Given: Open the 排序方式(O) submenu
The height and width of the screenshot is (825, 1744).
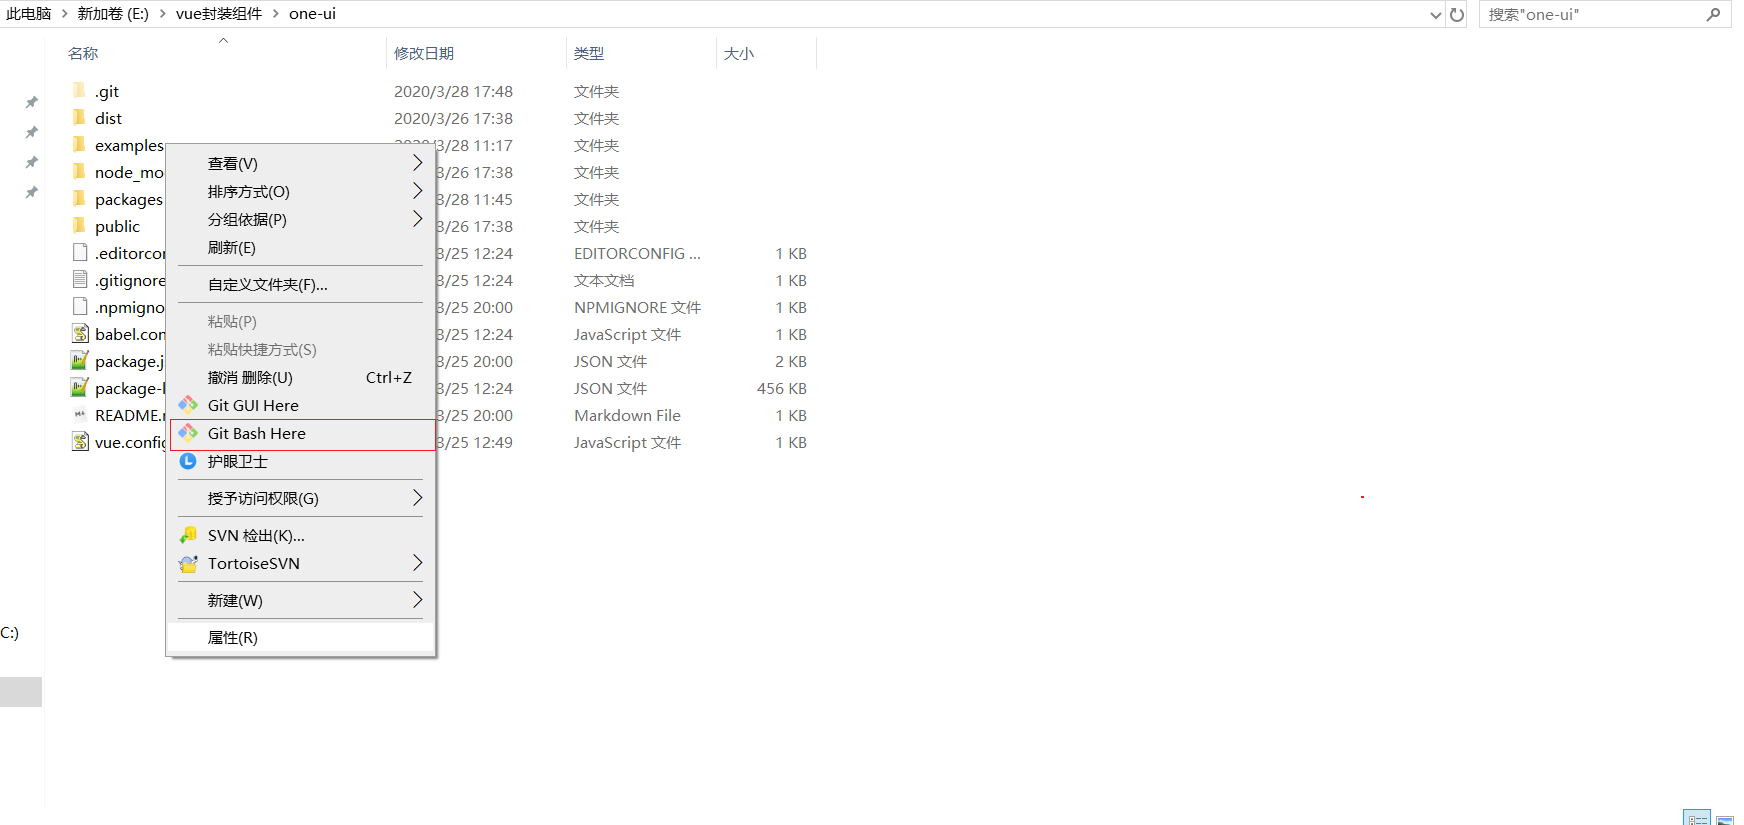Looking at the screenshot, I should pyautogui.click(x=301, y=191).
